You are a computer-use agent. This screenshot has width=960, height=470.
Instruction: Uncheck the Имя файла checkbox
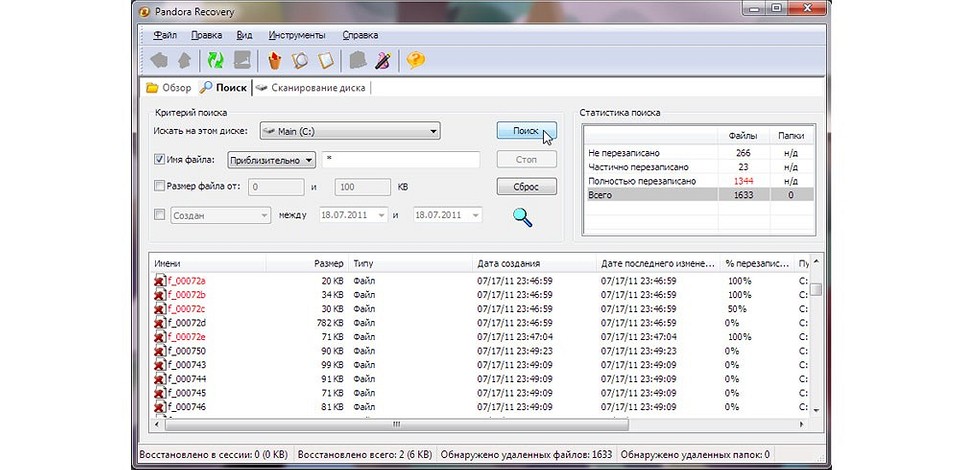click(x=160, y=159)
